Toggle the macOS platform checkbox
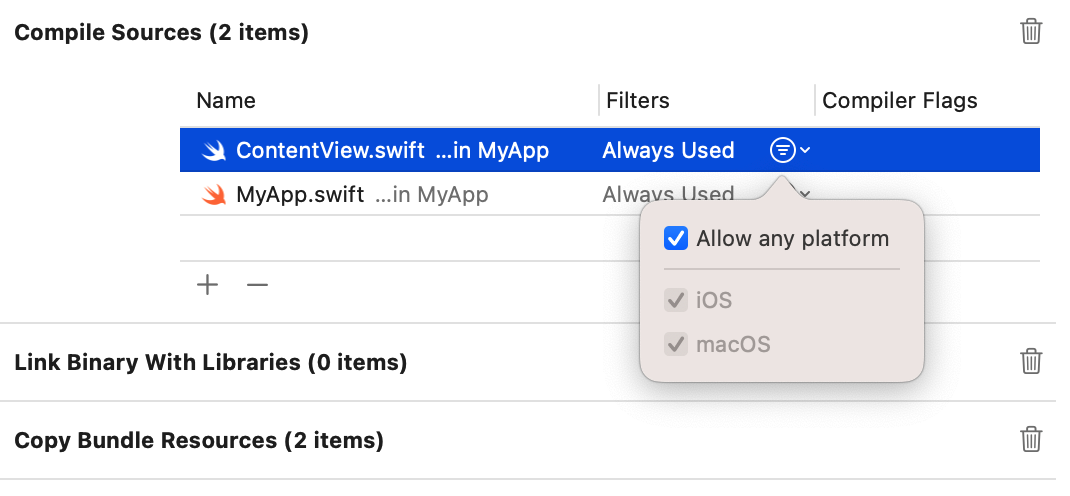Image resolution: width=1070 pixels, height=496 pixels. [677, 345]
